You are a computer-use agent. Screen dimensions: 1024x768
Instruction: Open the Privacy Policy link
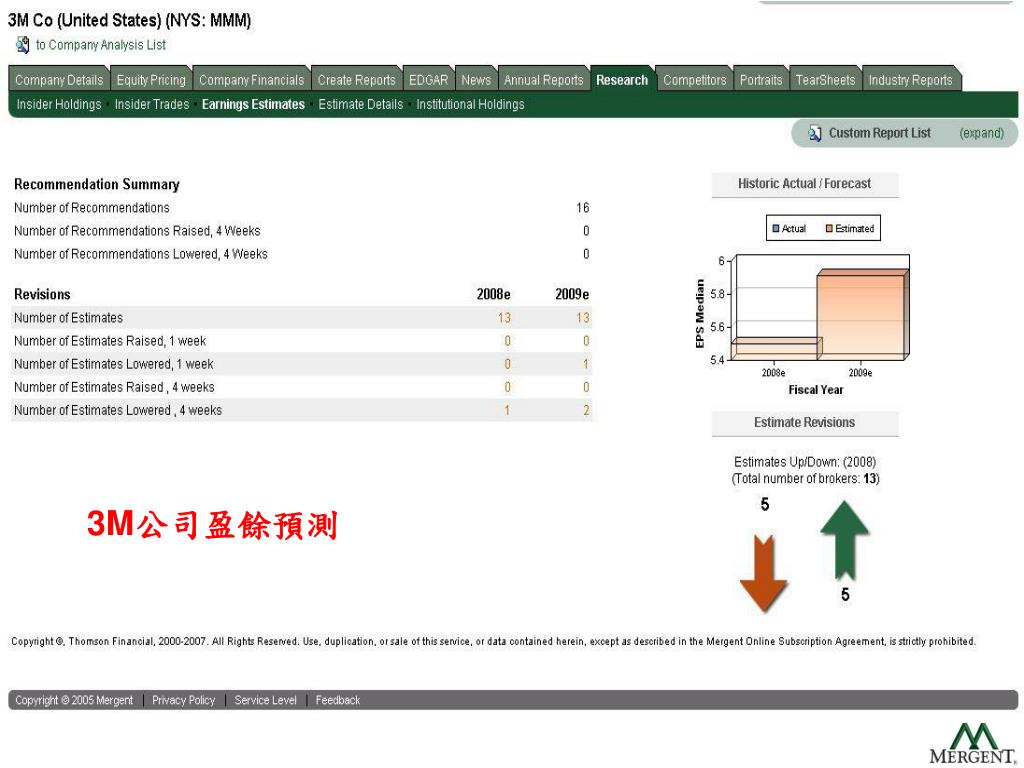point(184,700)
